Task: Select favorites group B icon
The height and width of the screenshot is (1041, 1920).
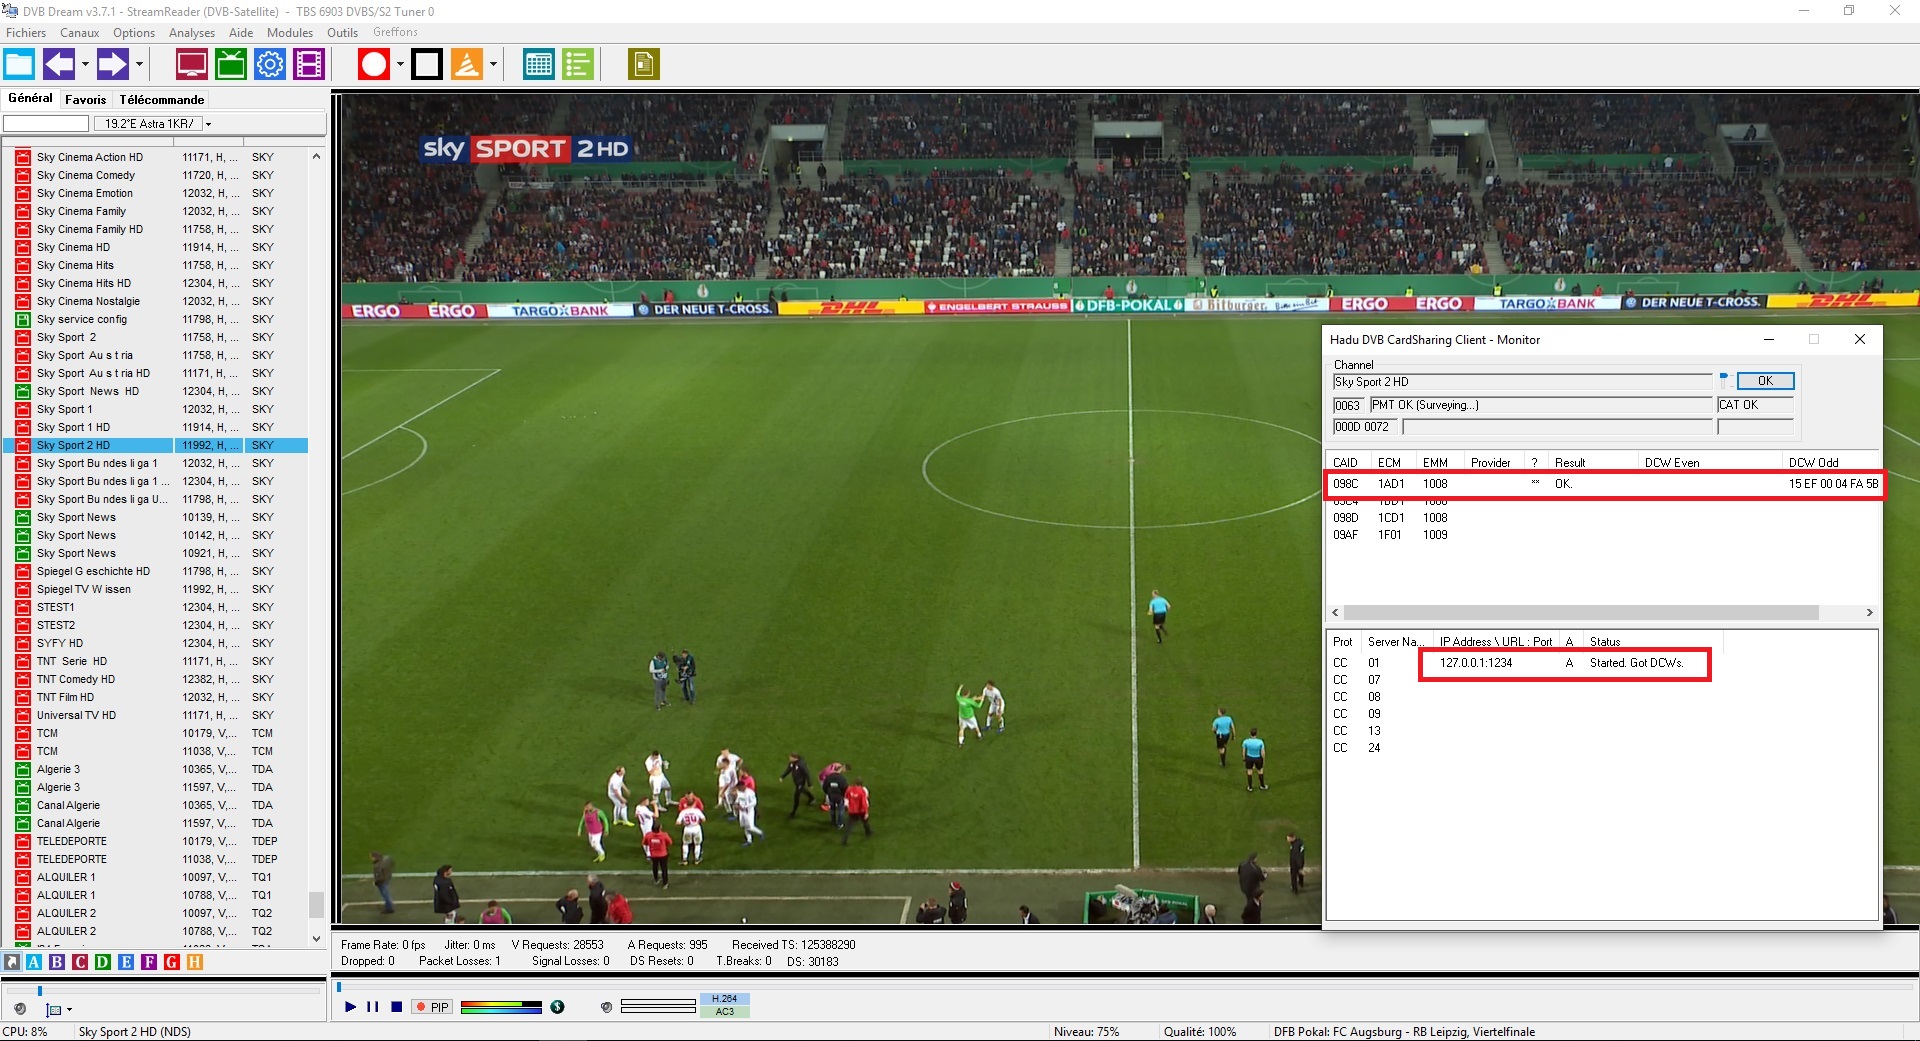Action: [x=57, y=962]
